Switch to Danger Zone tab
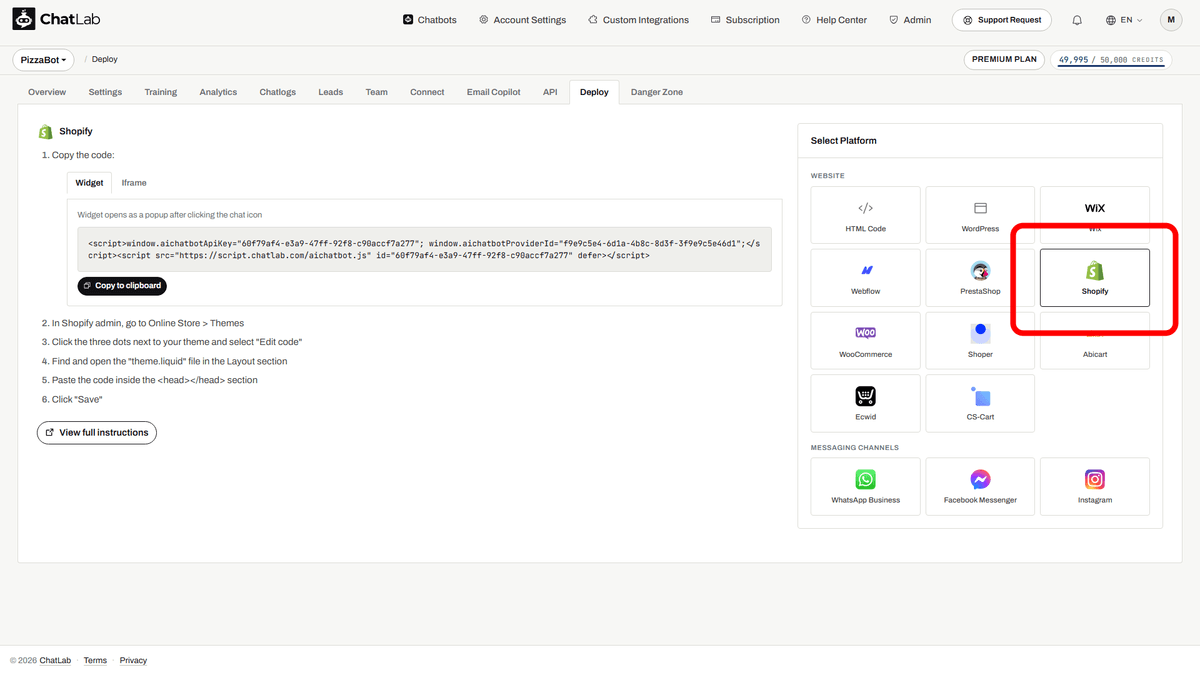Screen dimensions: 1200x675 (x=657, y=92)
